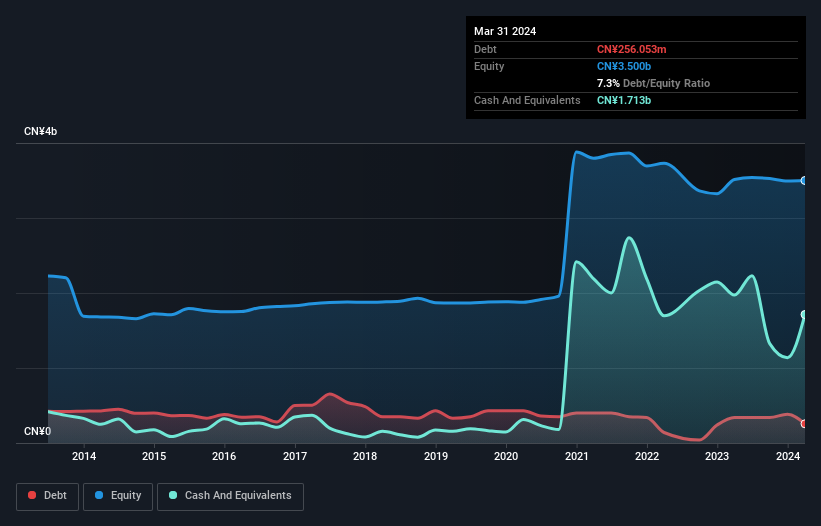821x526 pixels.
Task: Click the 2015 x-axis label
Action: pos(154,456)
